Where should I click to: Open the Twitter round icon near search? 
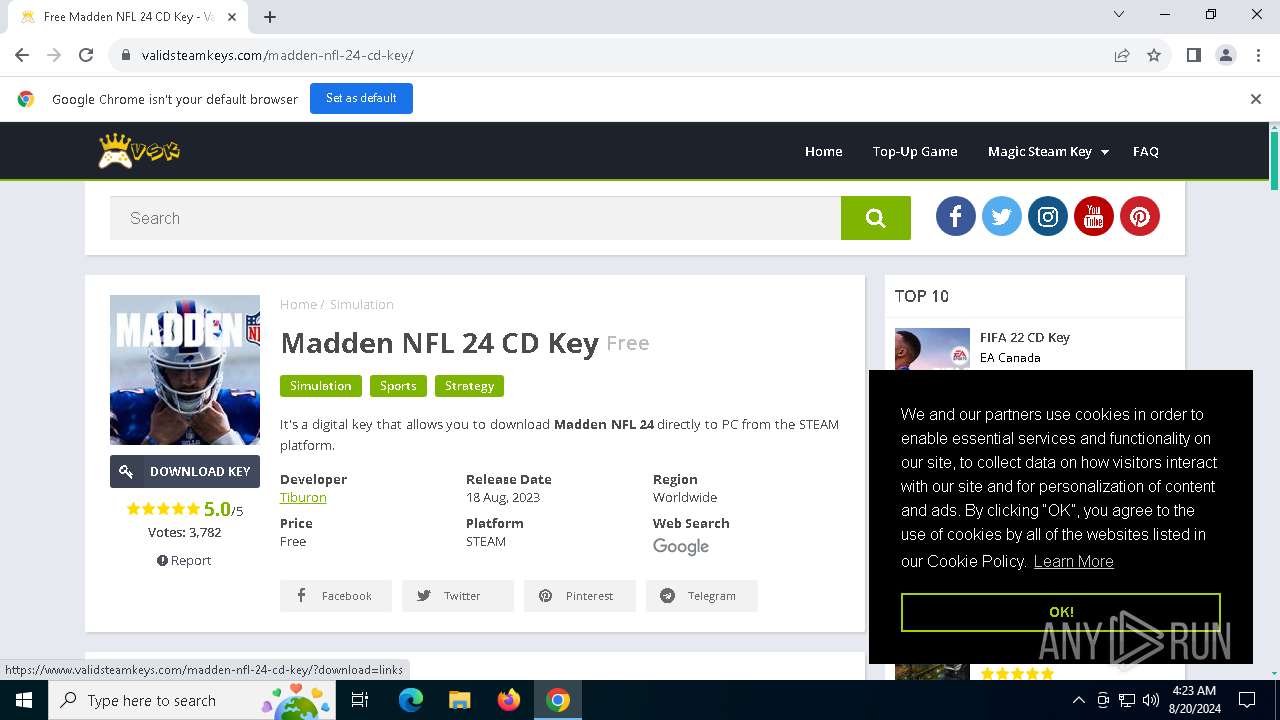(x=1001, y=217)
